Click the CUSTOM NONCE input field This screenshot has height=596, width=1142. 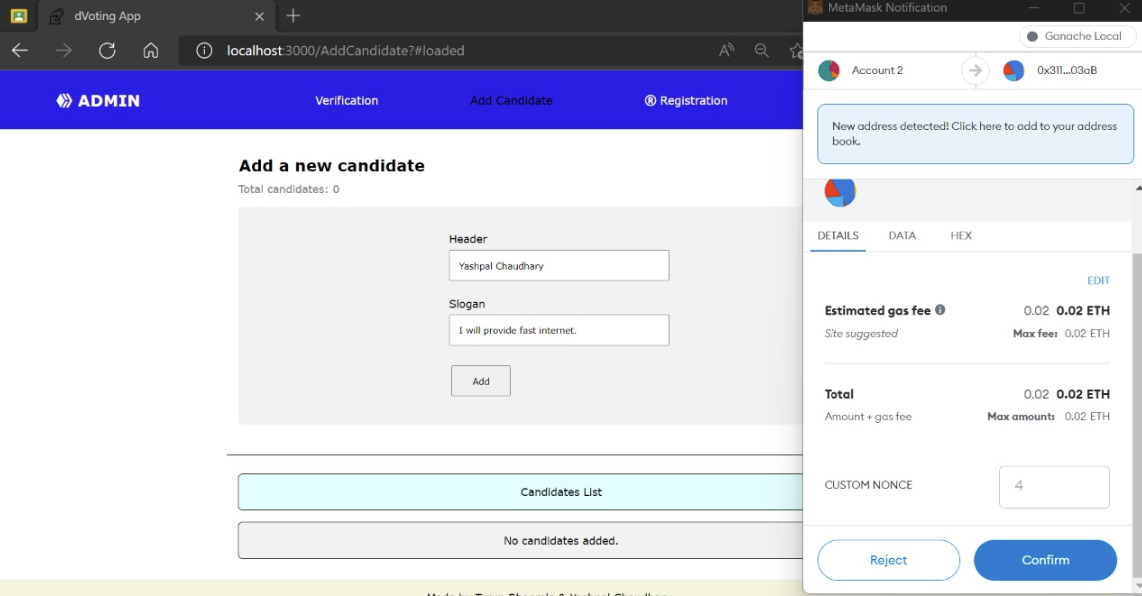[1054, 486]
